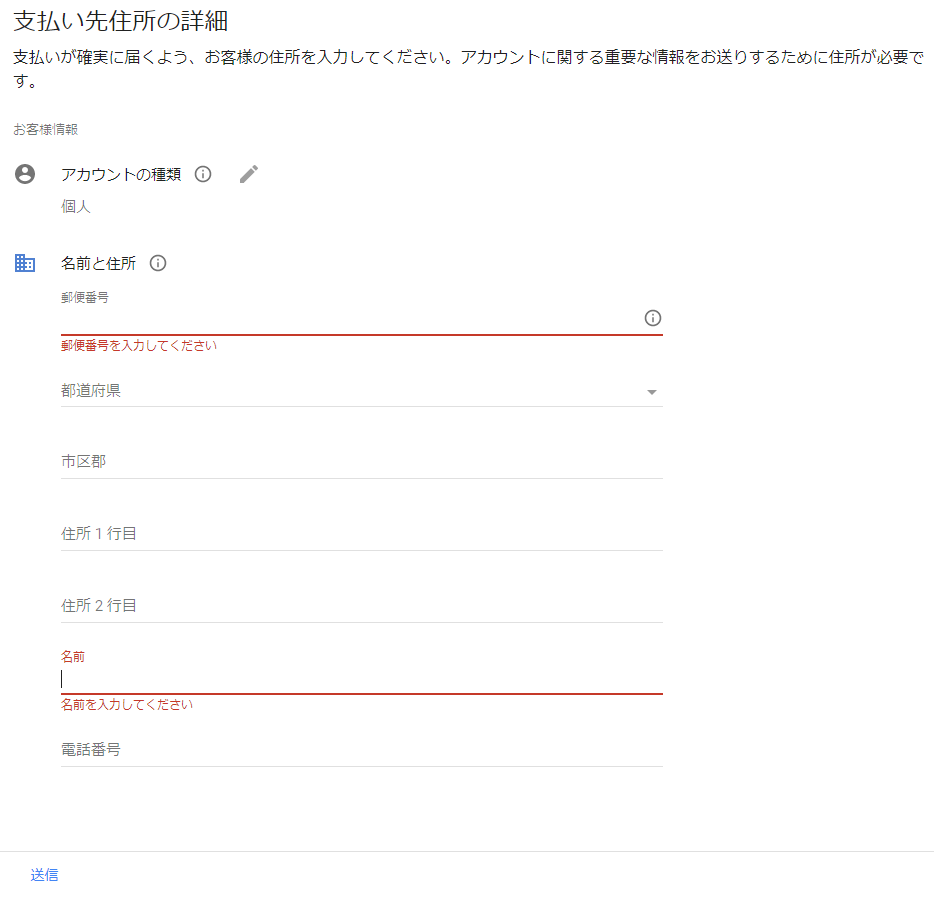
Task: Click info icon inside the postal code field
Action: click(653, 318)
